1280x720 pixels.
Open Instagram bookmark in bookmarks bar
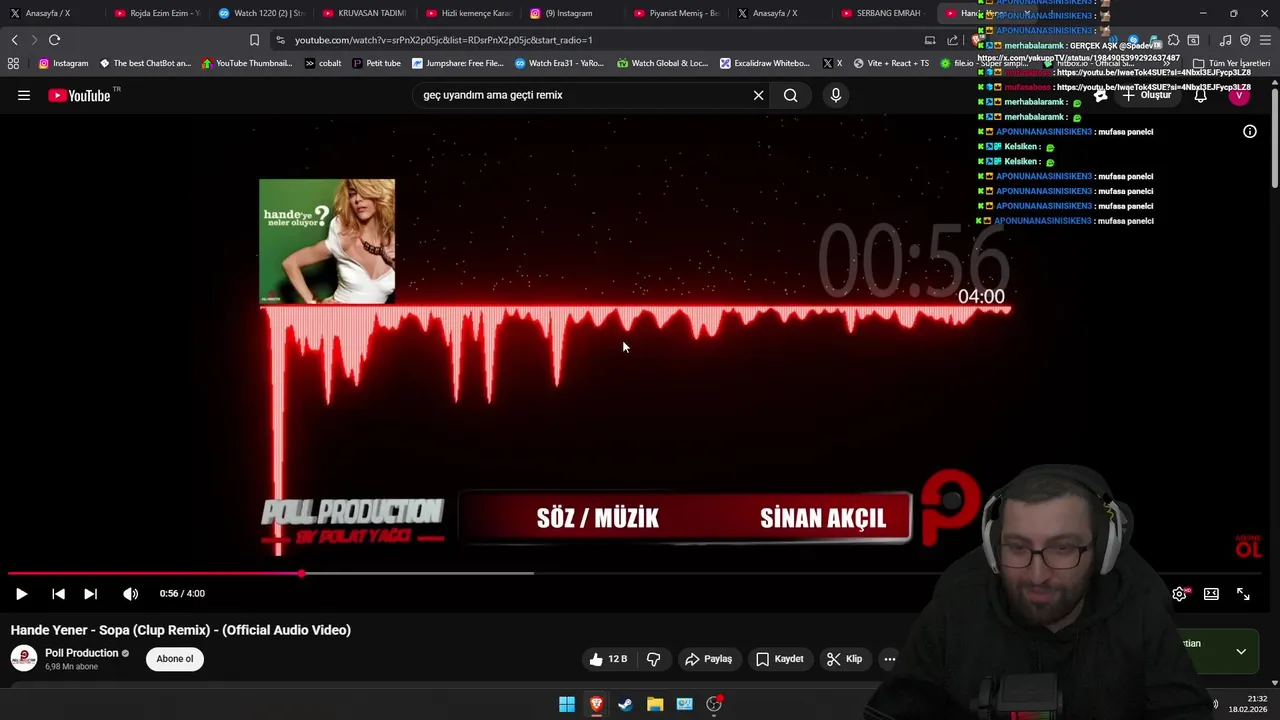[x=63, y=63]
